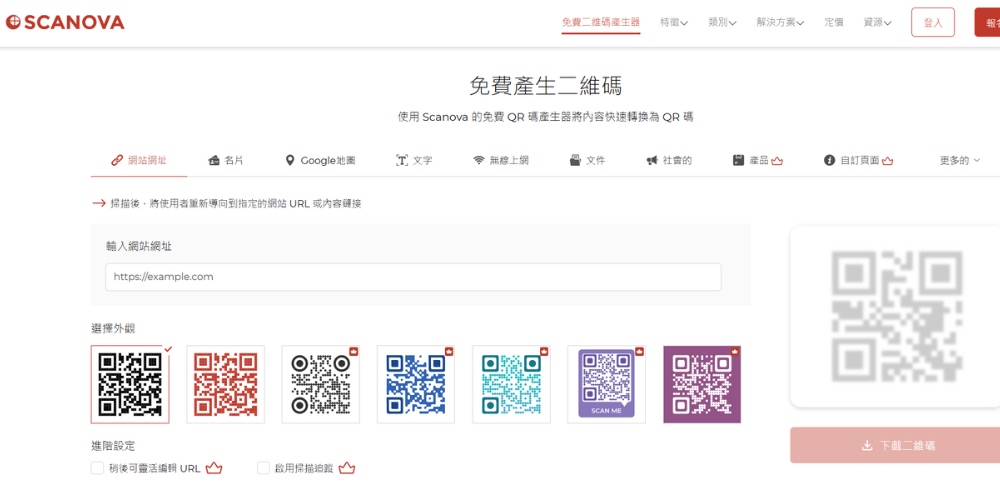
Task: Switch to the 無線上網 tab
Action: coord(501,161)
